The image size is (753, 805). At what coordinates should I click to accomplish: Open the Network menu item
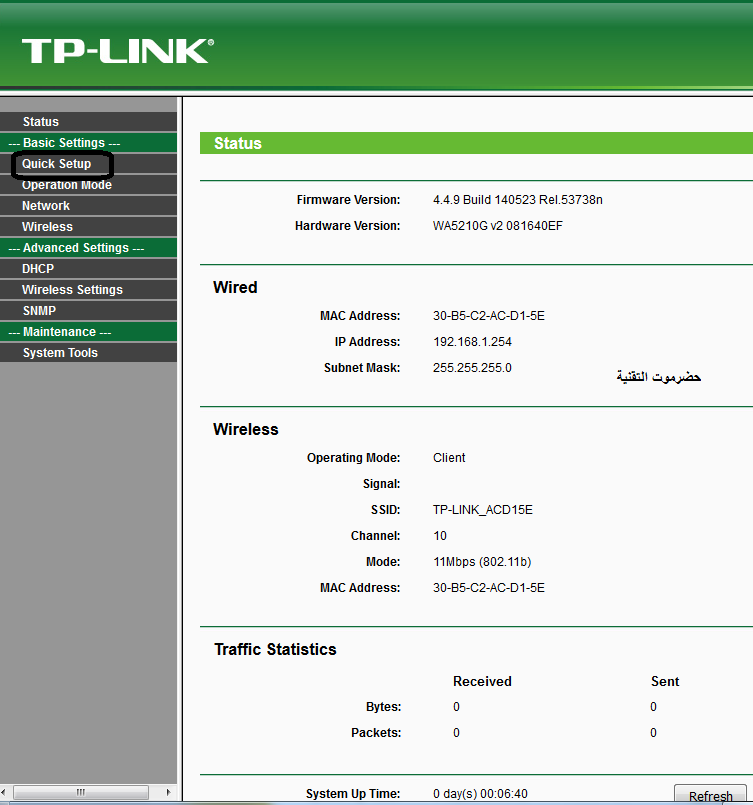[46, 206]
